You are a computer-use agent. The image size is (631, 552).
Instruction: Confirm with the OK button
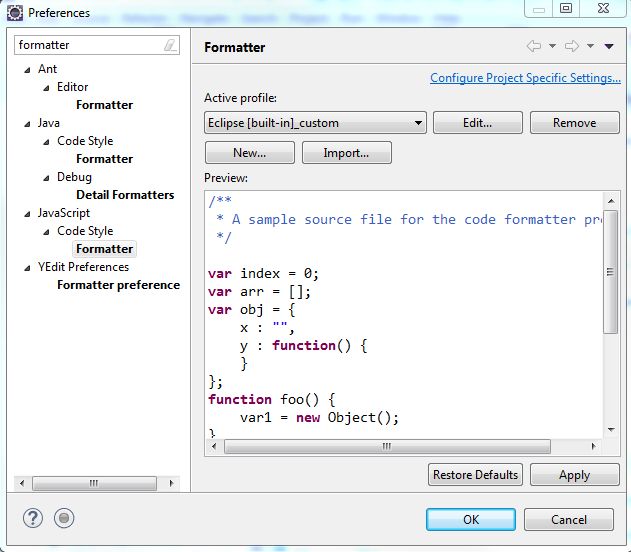471,519
